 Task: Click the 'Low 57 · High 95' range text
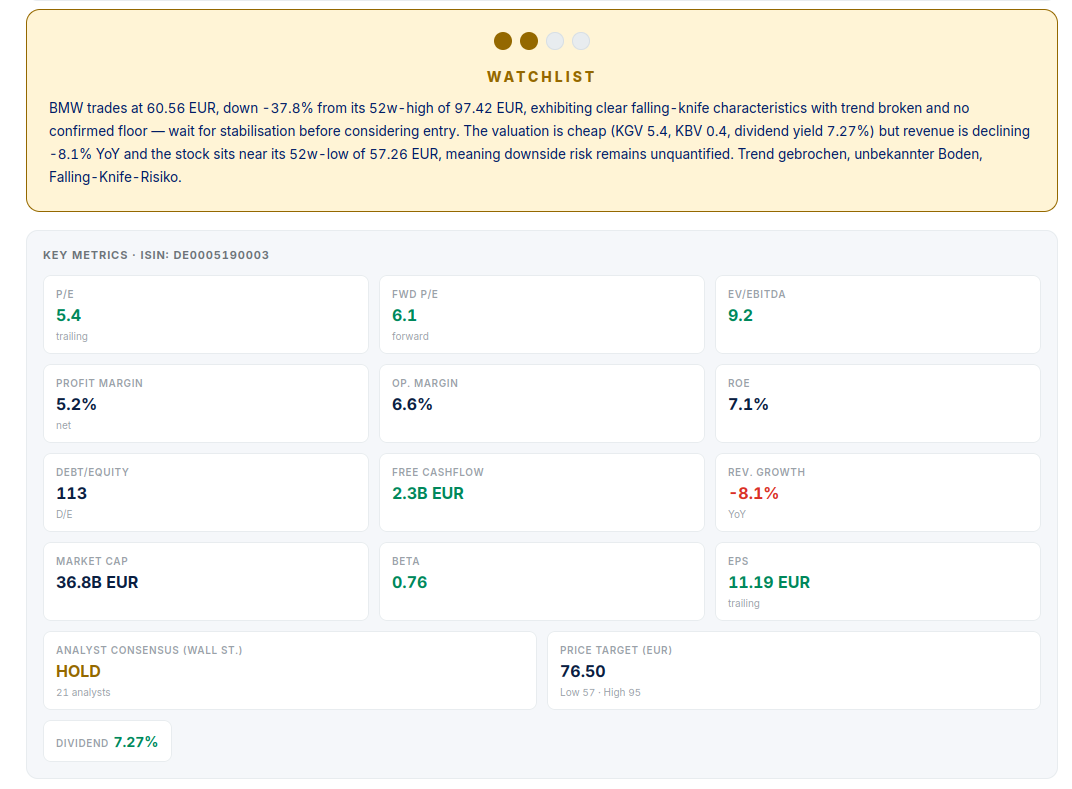(600, 692)
